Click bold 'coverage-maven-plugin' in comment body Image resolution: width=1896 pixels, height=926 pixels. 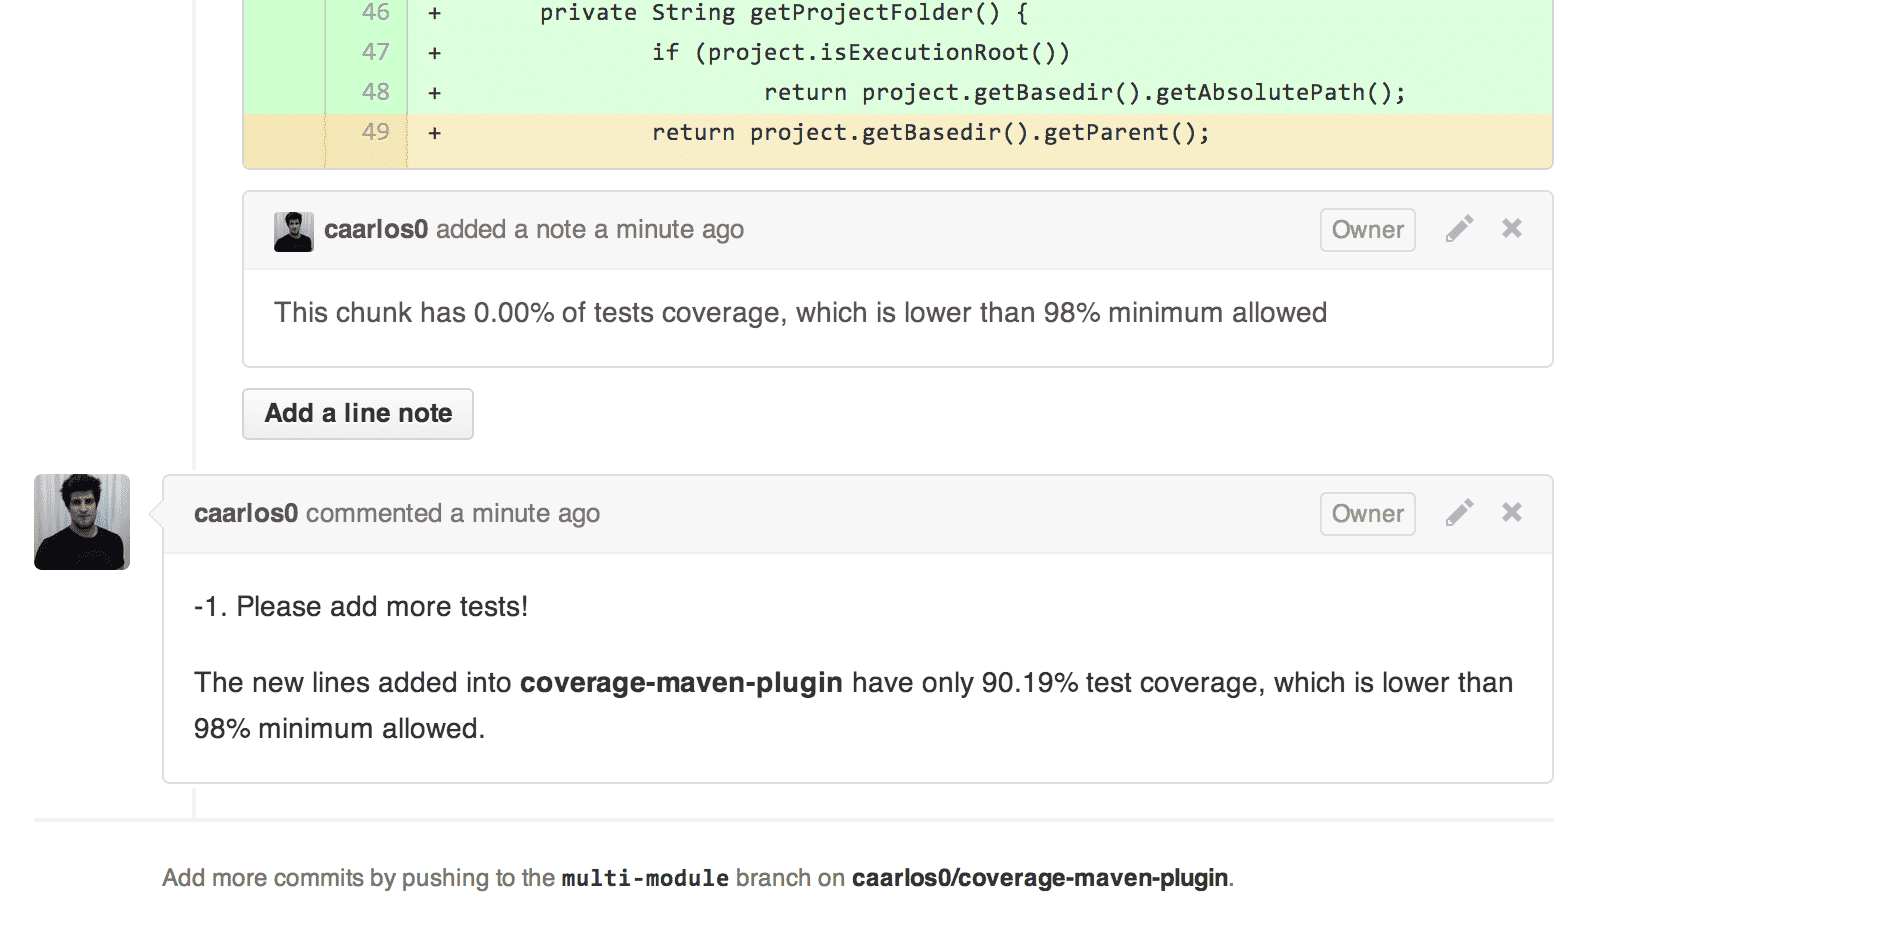coord(681,683)
